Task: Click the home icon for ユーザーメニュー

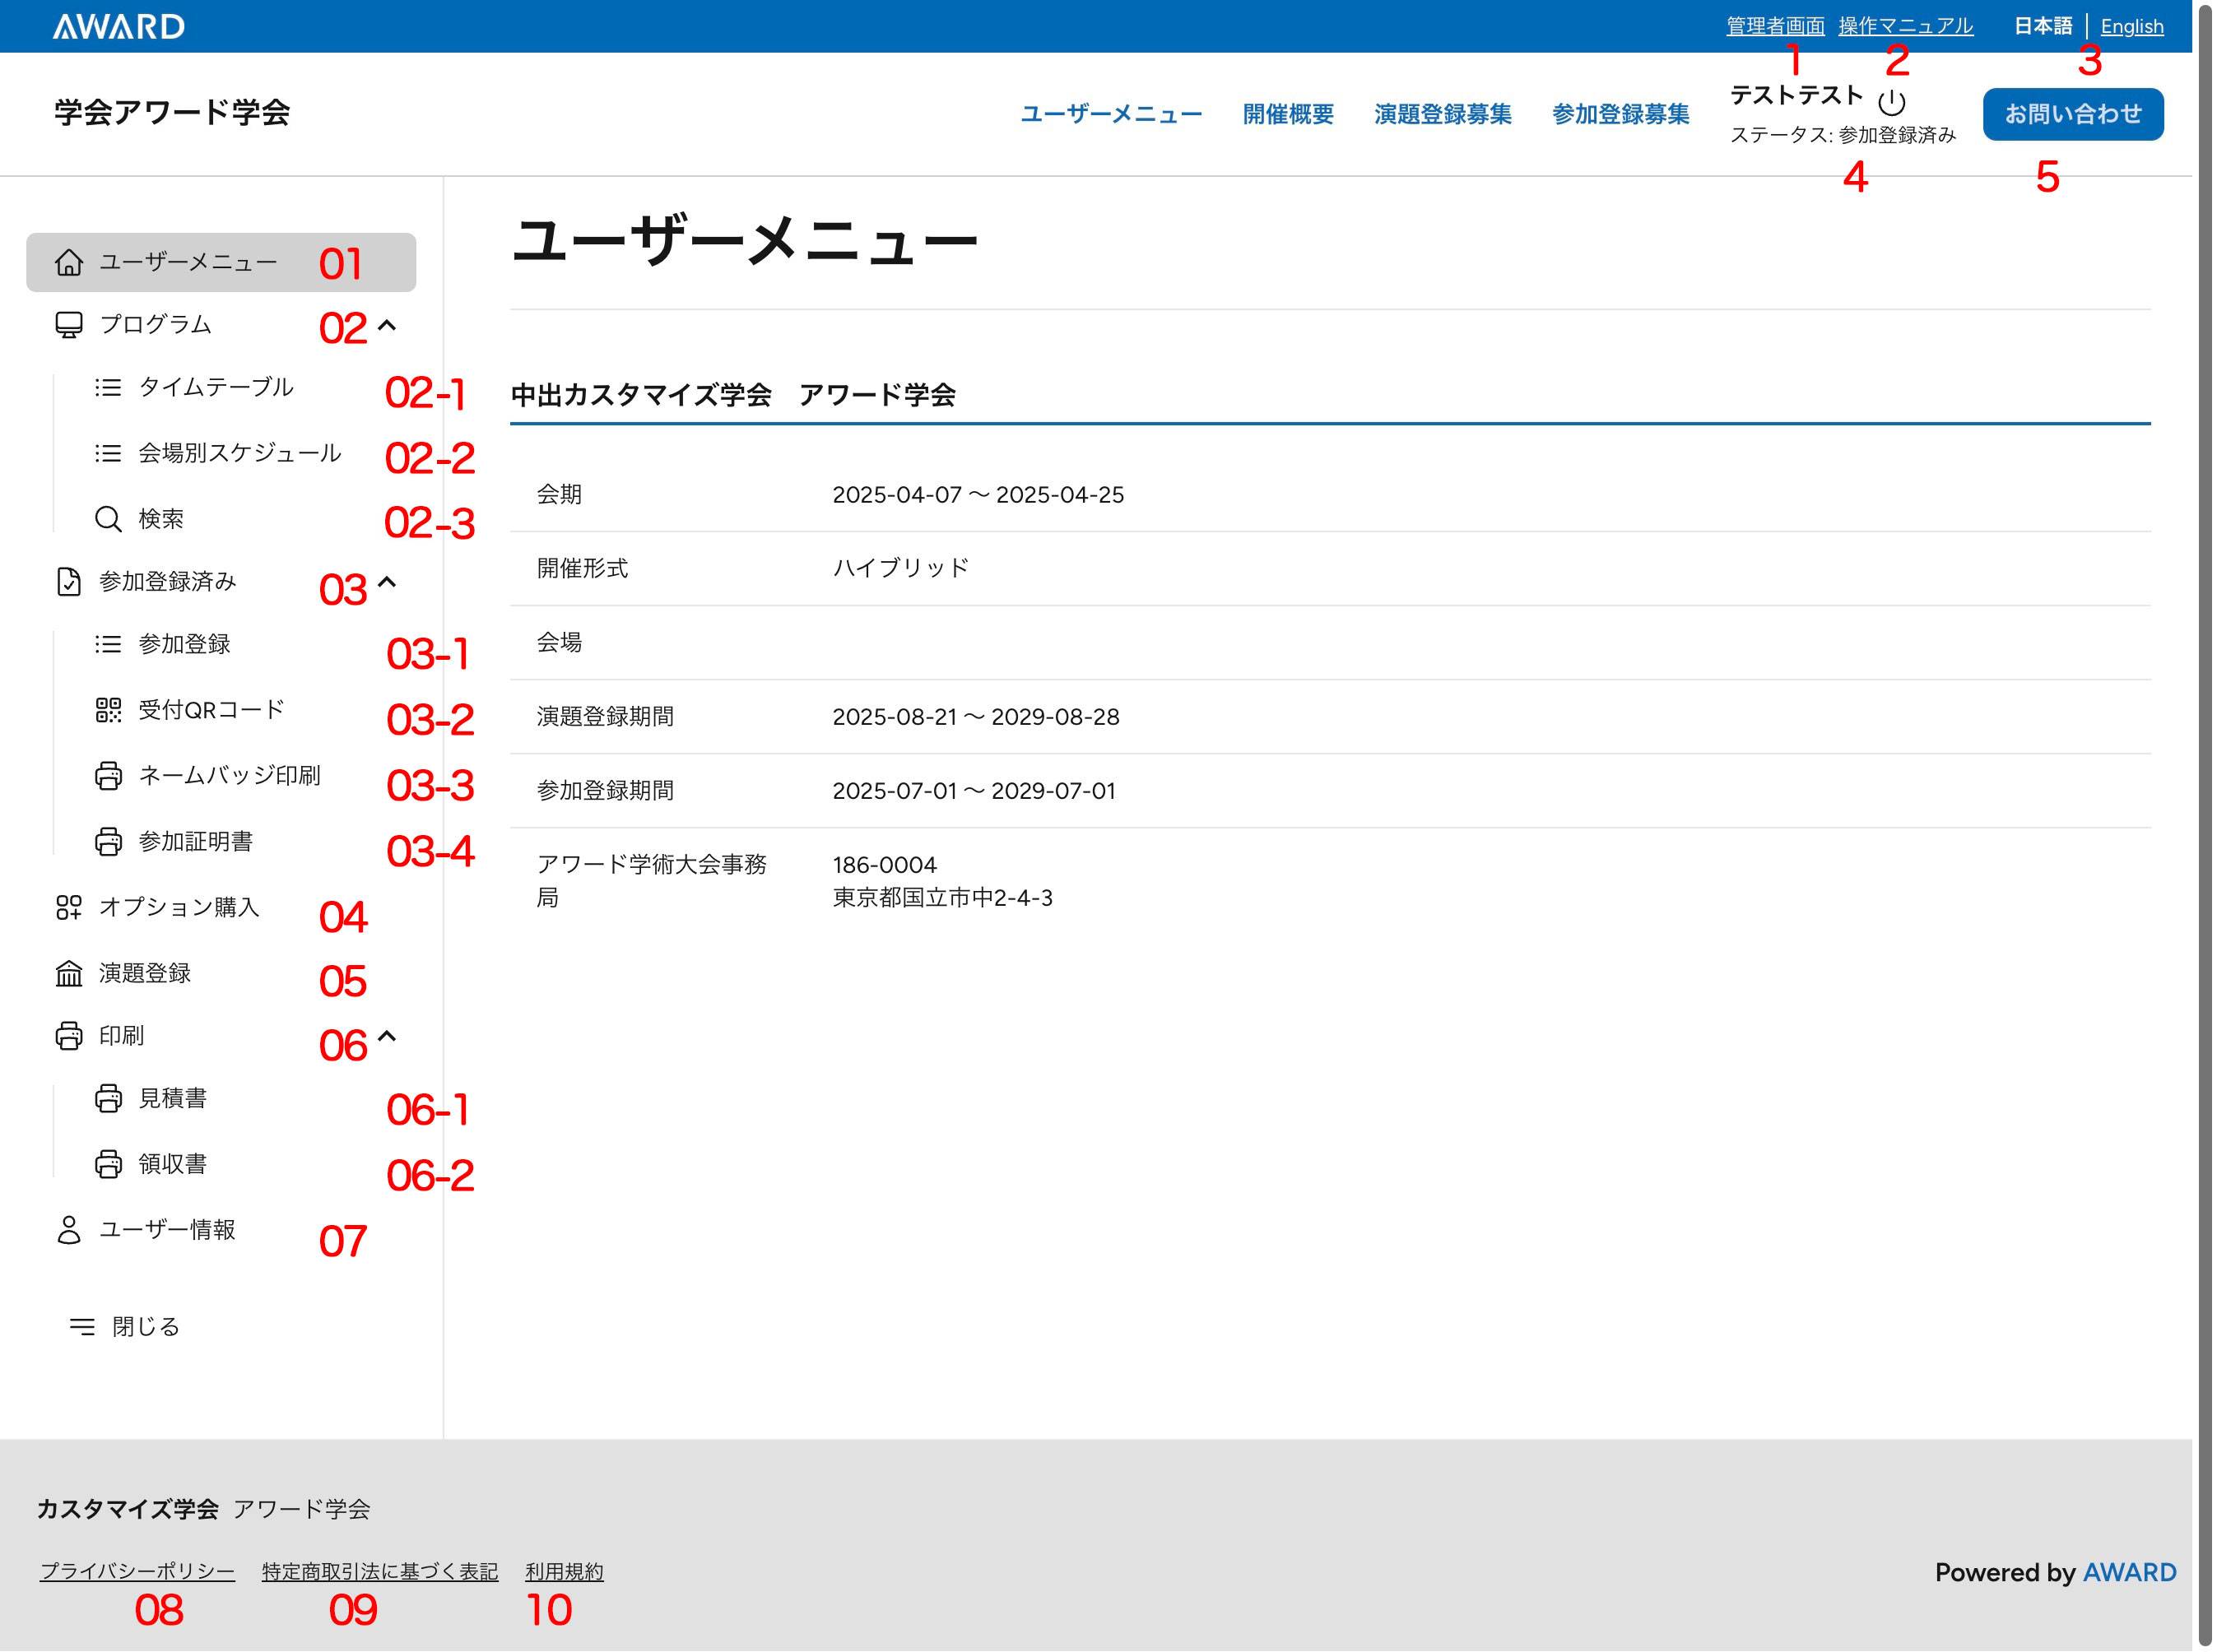Action: (x=68, y=262)
